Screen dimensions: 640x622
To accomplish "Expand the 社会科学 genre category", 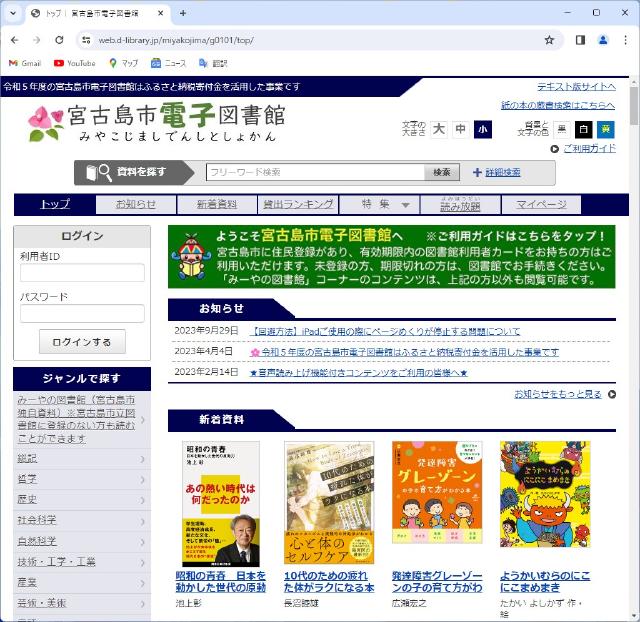I will 82,520.
